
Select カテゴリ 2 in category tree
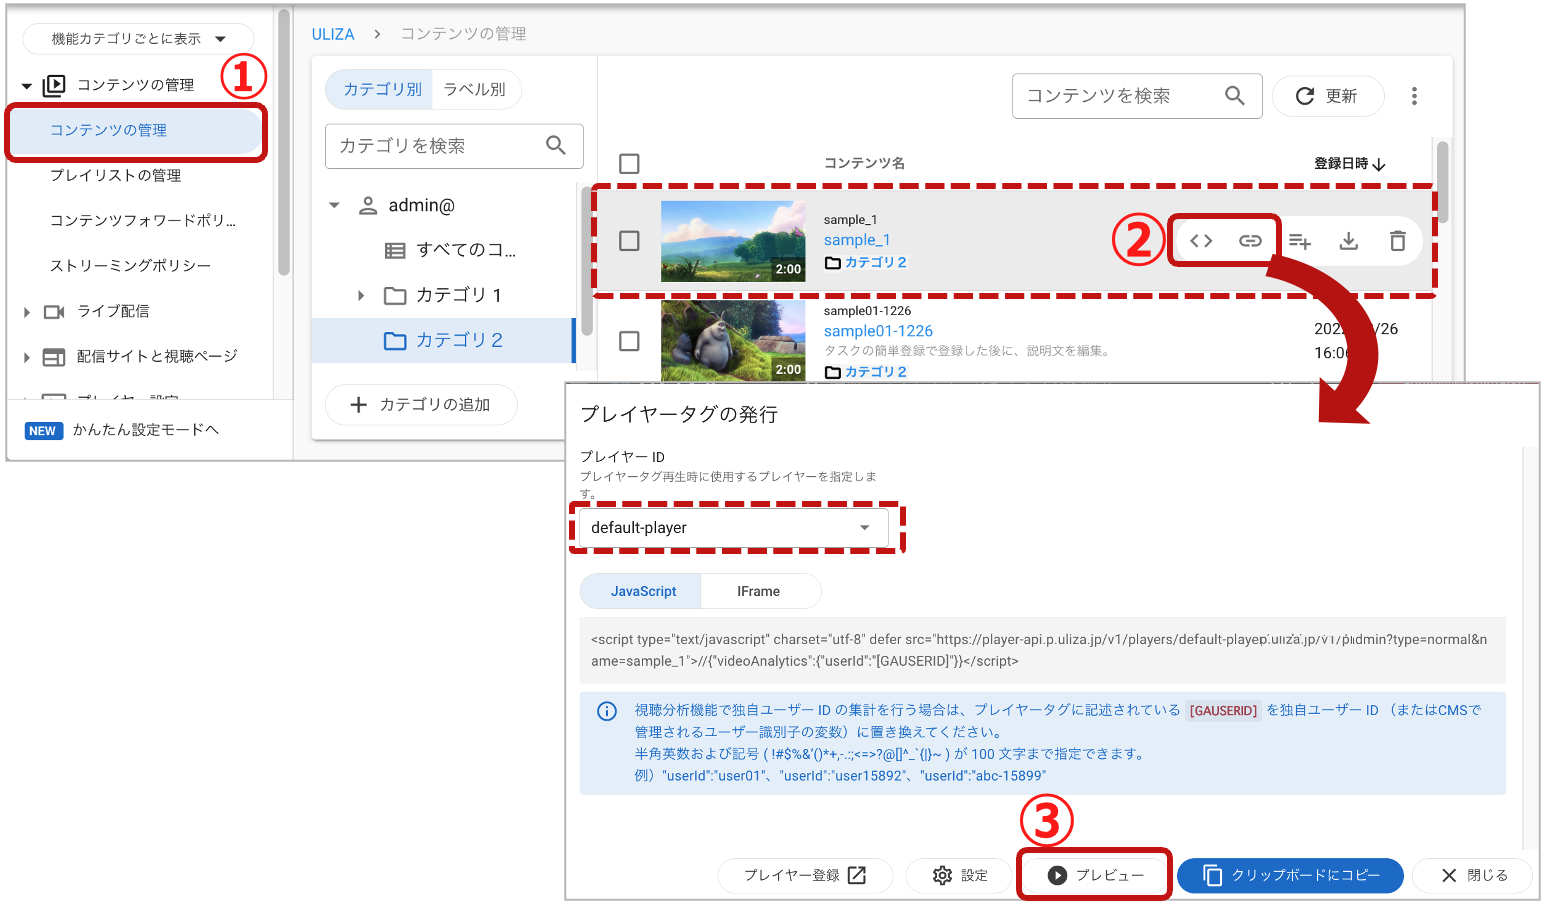click(443, 340)
